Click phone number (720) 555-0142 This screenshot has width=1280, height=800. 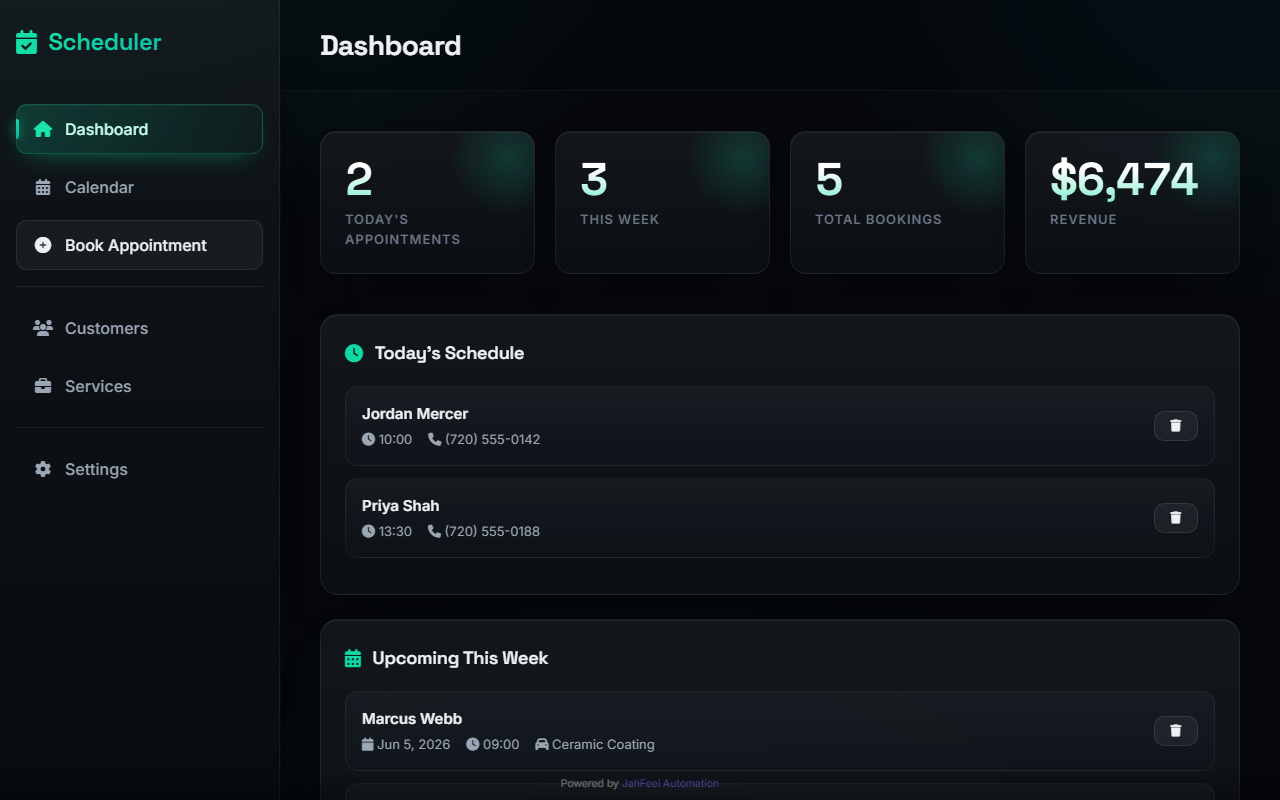tap(493, 439)
